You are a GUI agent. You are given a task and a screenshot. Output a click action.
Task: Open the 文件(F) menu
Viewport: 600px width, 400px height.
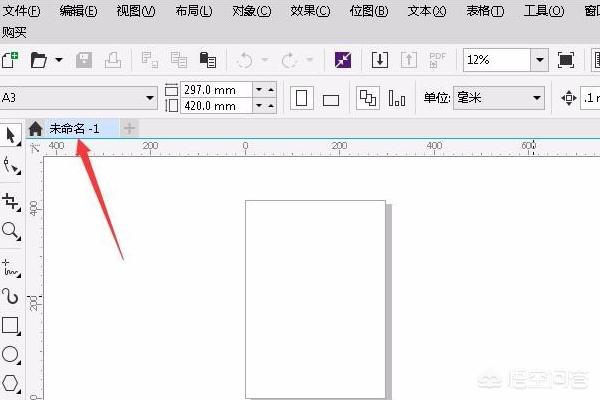coord(22,11)
